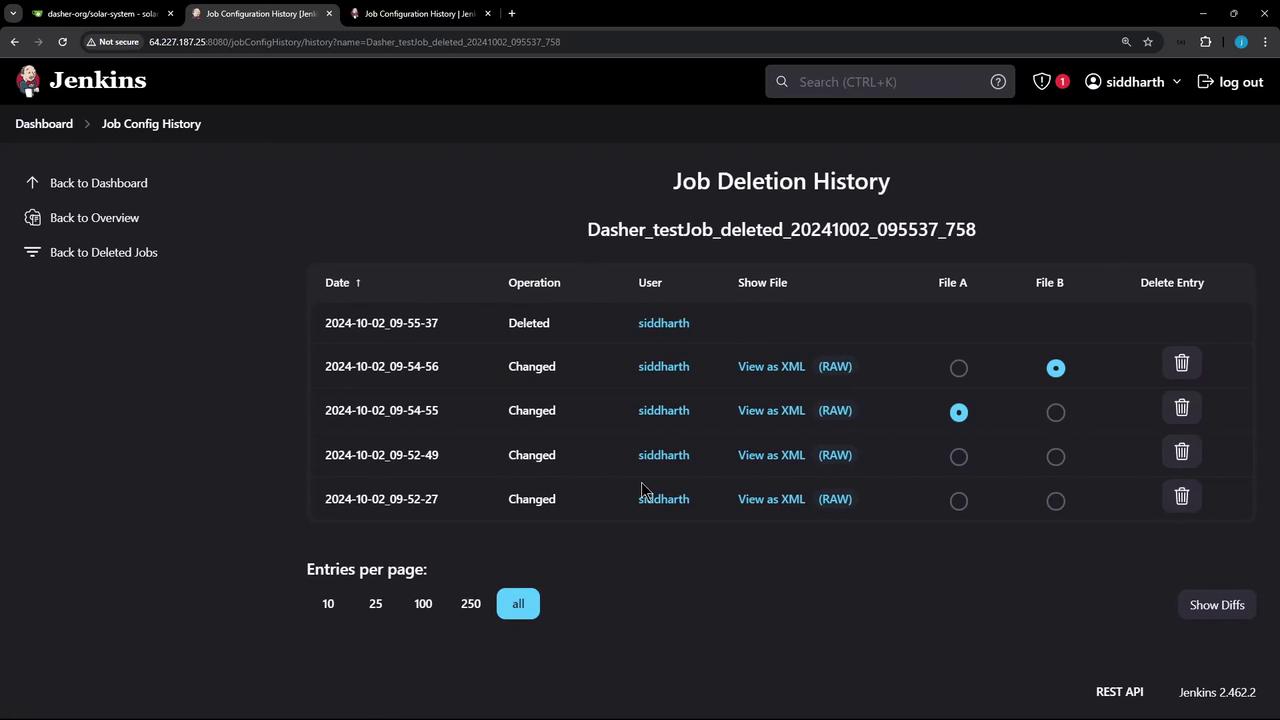Set entries per page to 25
1280x720 pixels.
(375, 604)
